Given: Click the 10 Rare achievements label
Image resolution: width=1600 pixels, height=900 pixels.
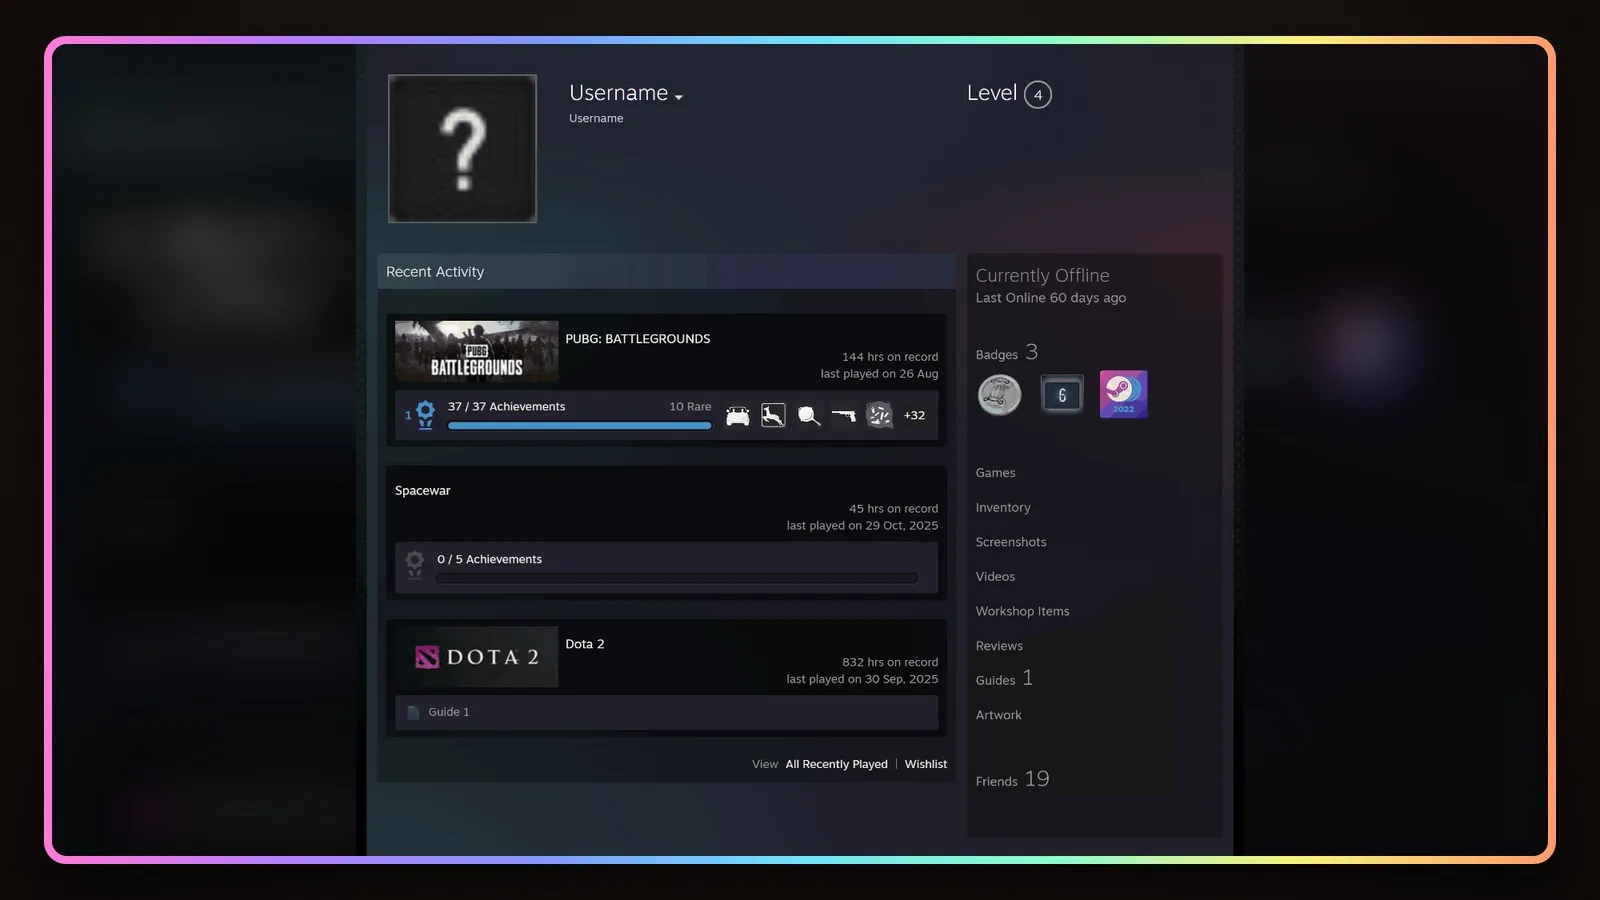Looking at the screenshot, I should coord(690,407).
